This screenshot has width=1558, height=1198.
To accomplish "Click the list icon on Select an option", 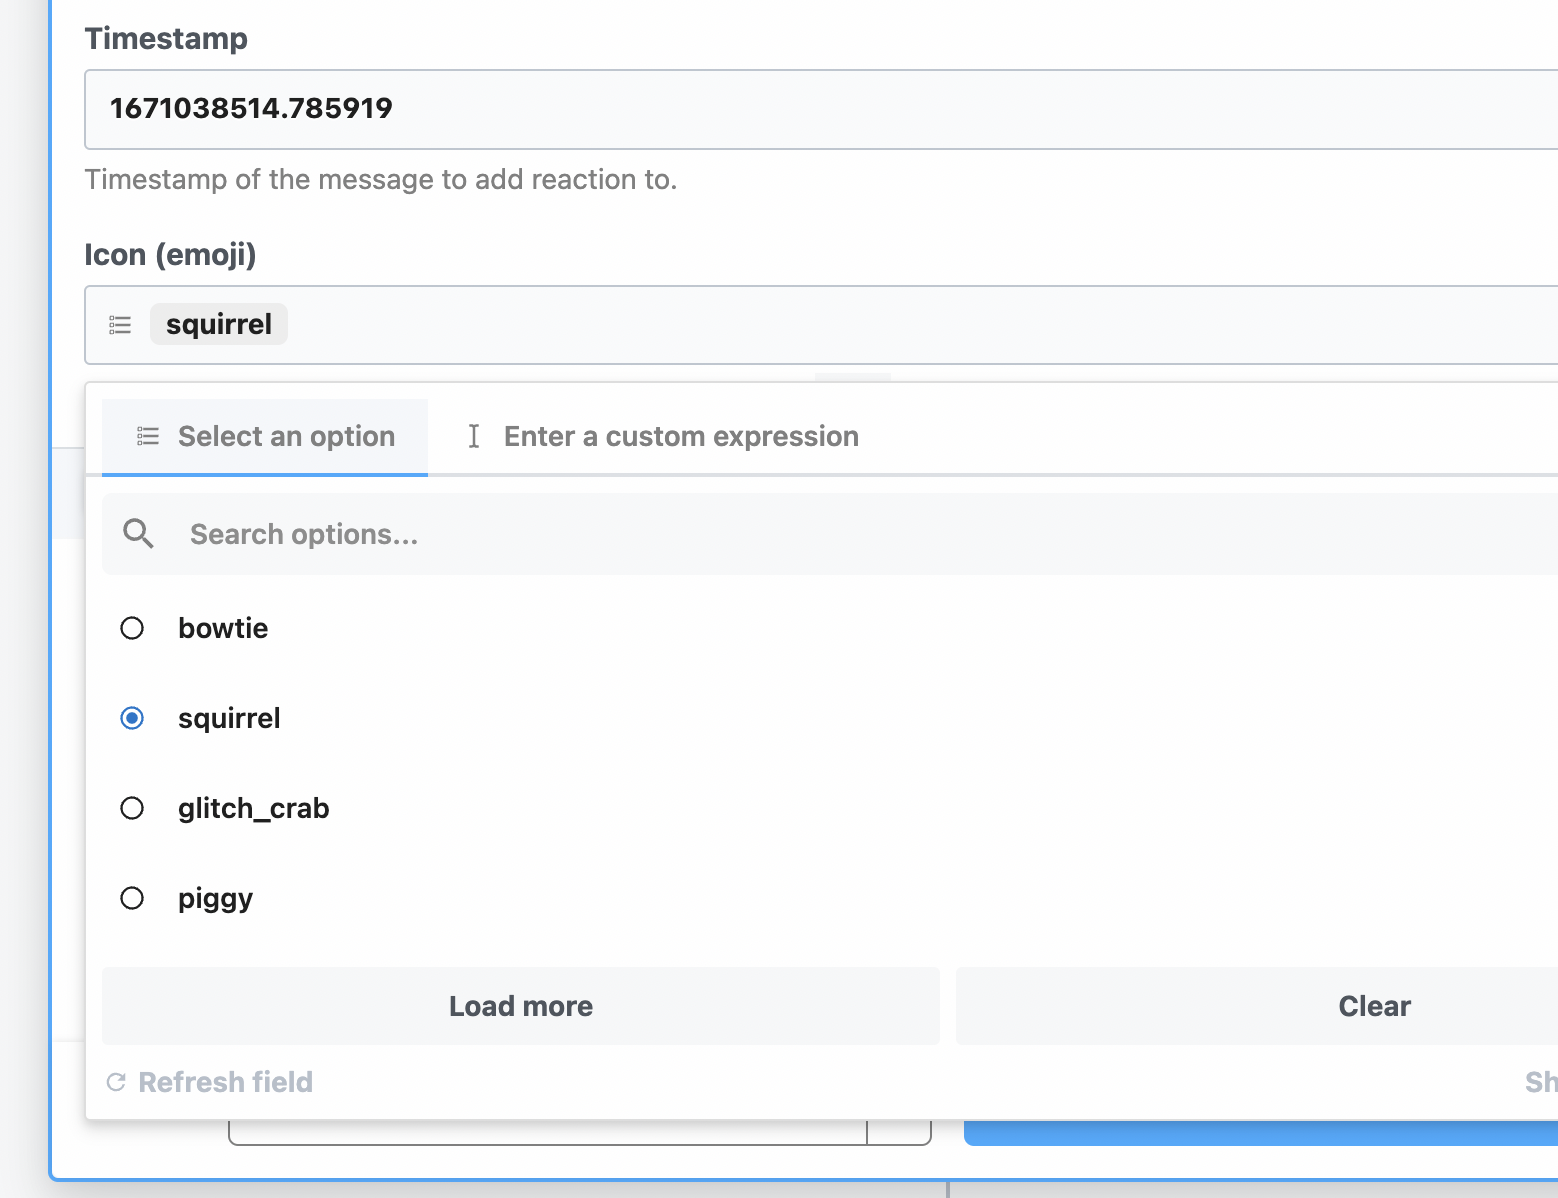I will pyautogui.click(x=146, y=436).
